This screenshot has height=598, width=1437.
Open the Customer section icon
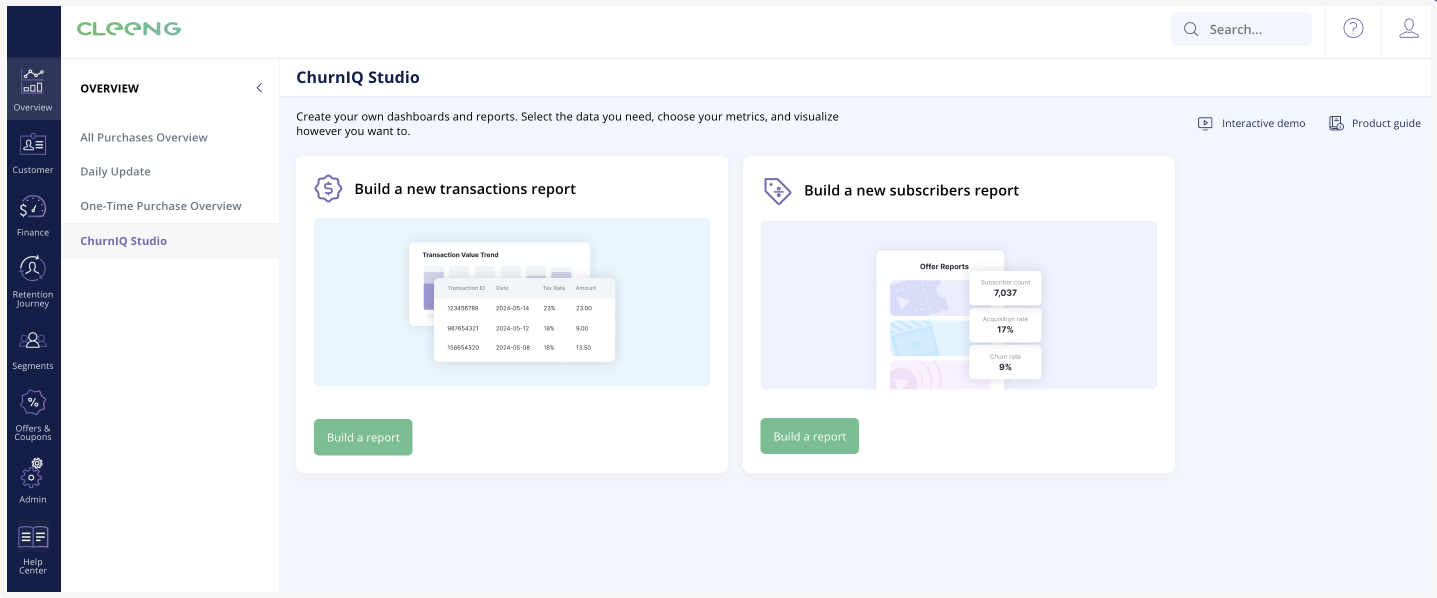(x=33, y=145)
